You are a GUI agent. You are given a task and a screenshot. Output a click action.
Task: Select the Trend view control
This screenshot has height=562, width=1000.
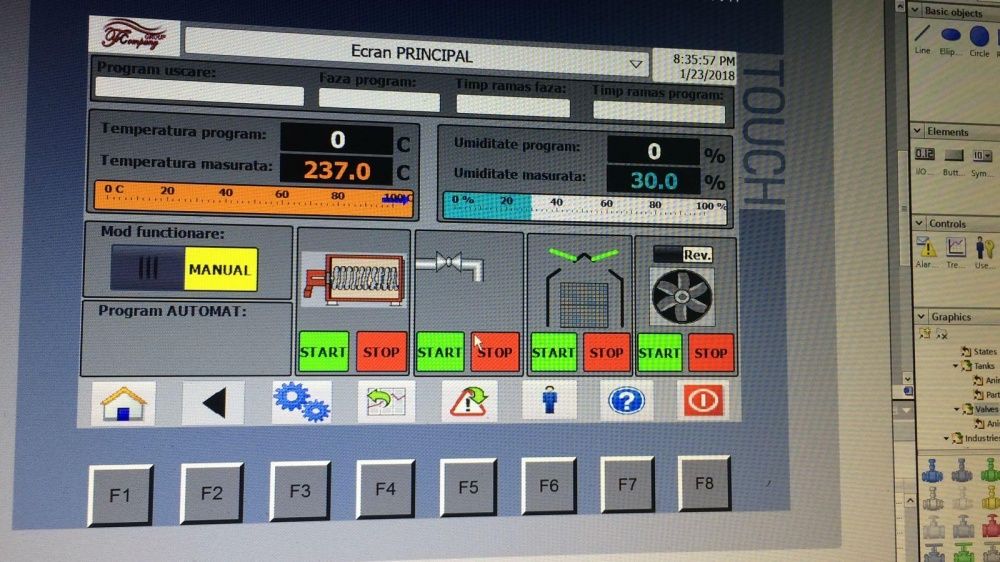[x=955, y=252]
